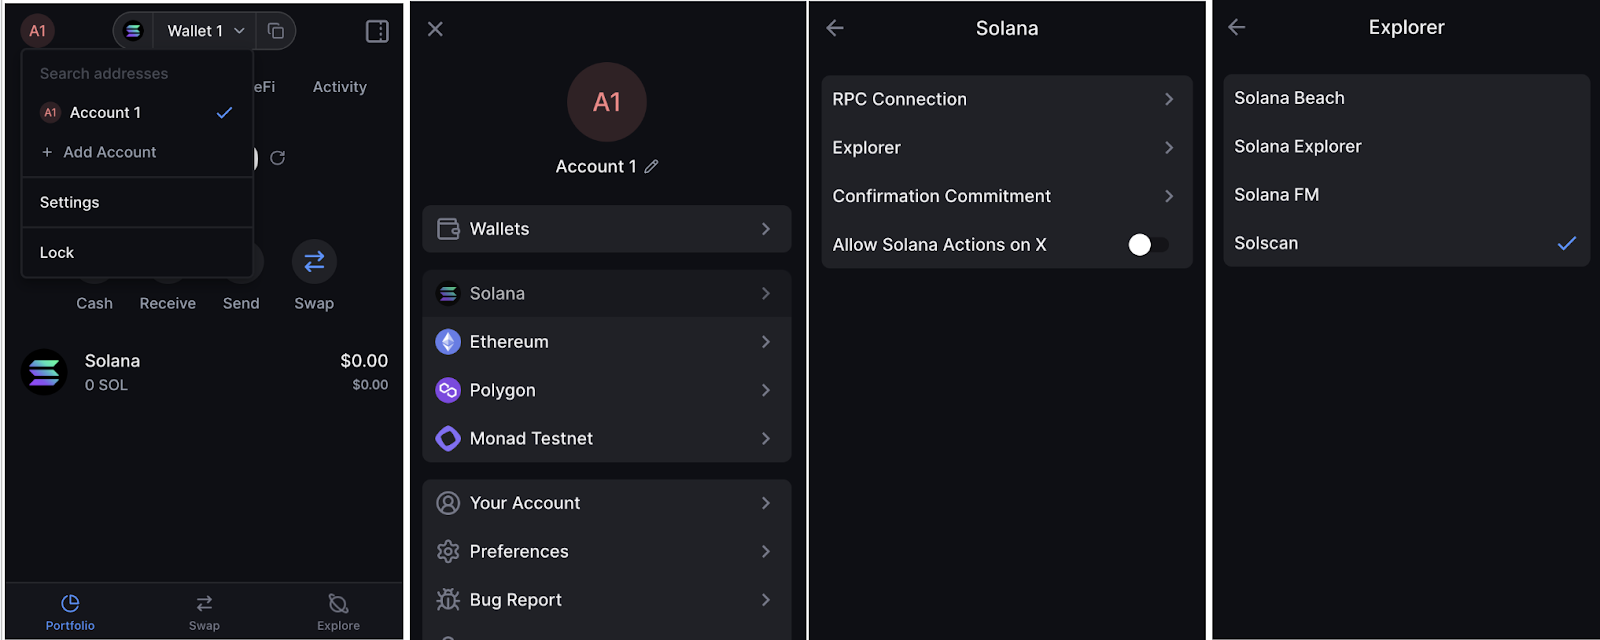Image resolution: width=1600 pixels, height=640 pixels.
Task: Open Ethereum network settings
Action: coord(607,342)
